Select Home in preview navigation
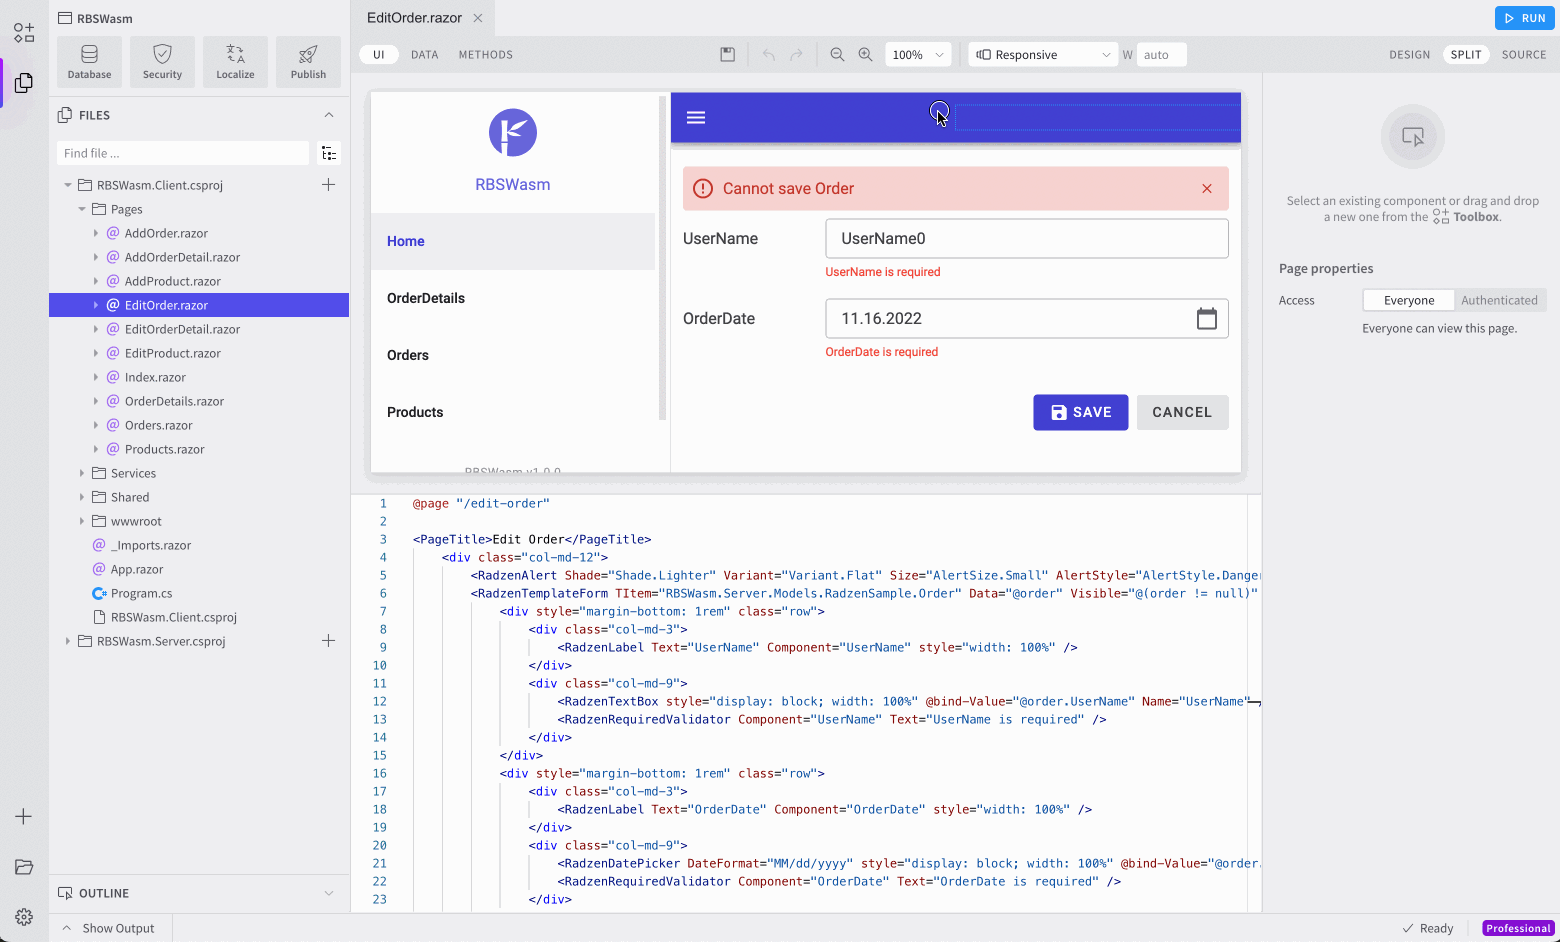The image size is (1560, 942). [x=513, y=241]
